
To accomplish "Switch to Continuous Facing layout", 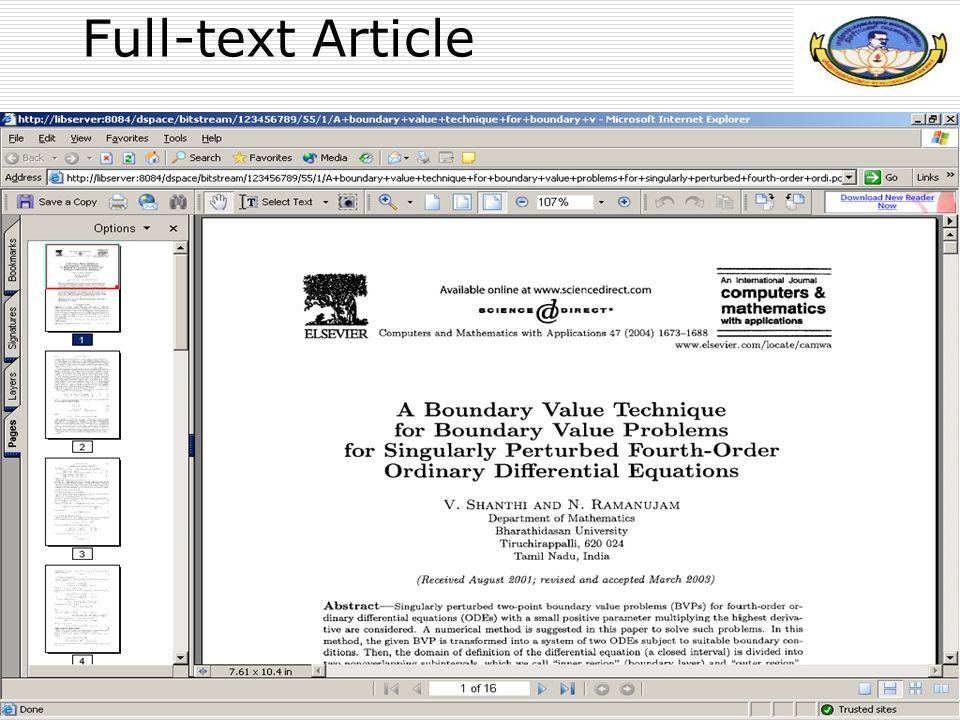I will (x=915, y=689).
